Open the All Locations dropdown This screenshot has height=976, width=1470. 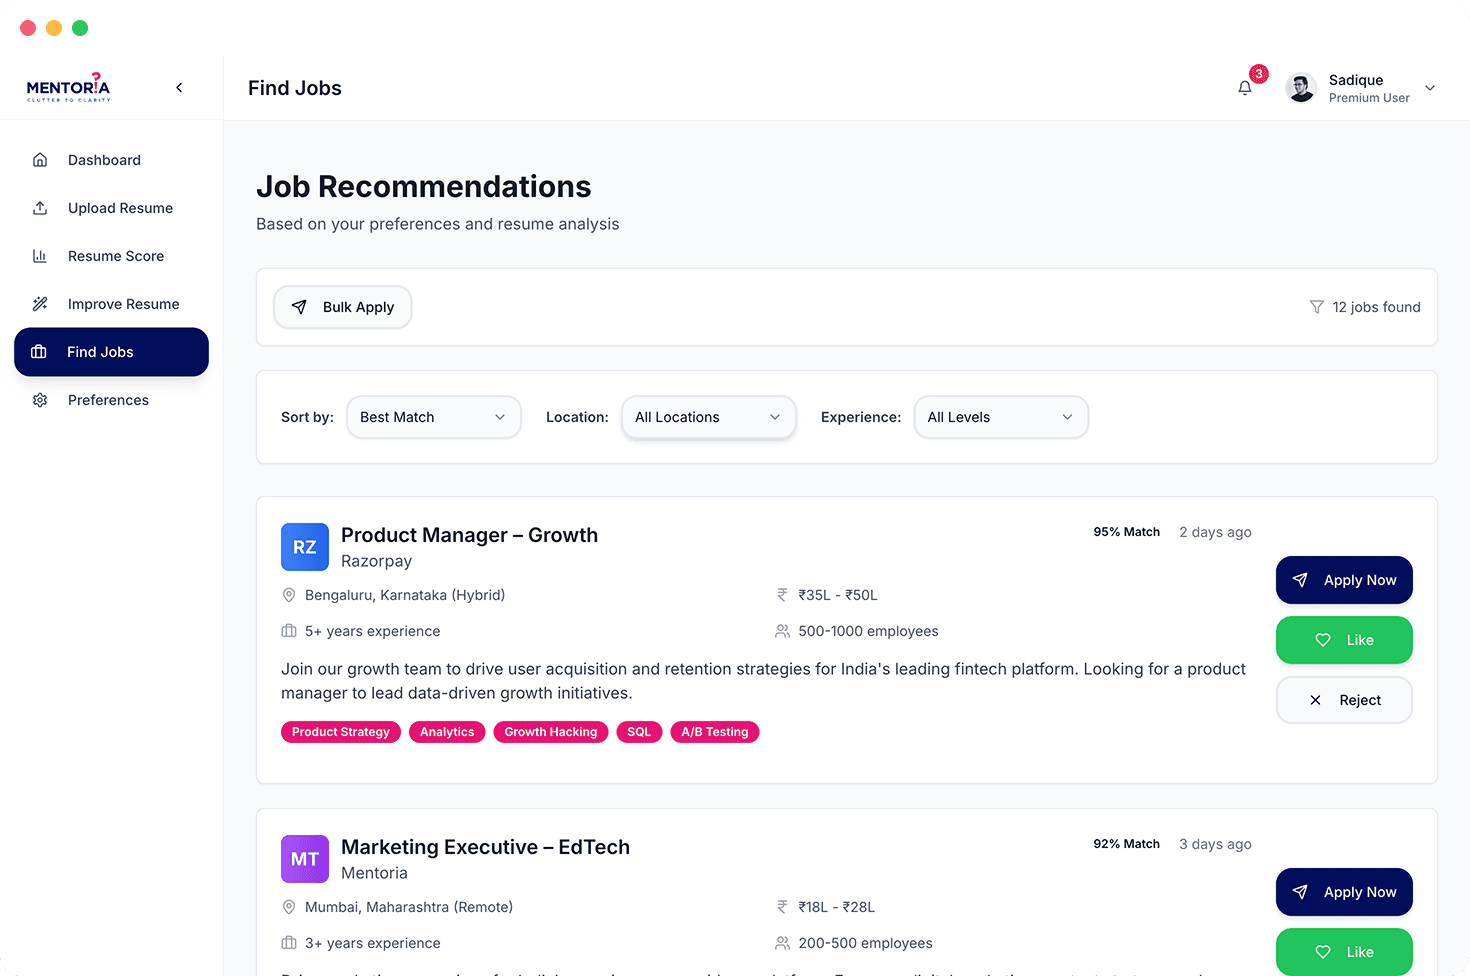pos(709,417)
